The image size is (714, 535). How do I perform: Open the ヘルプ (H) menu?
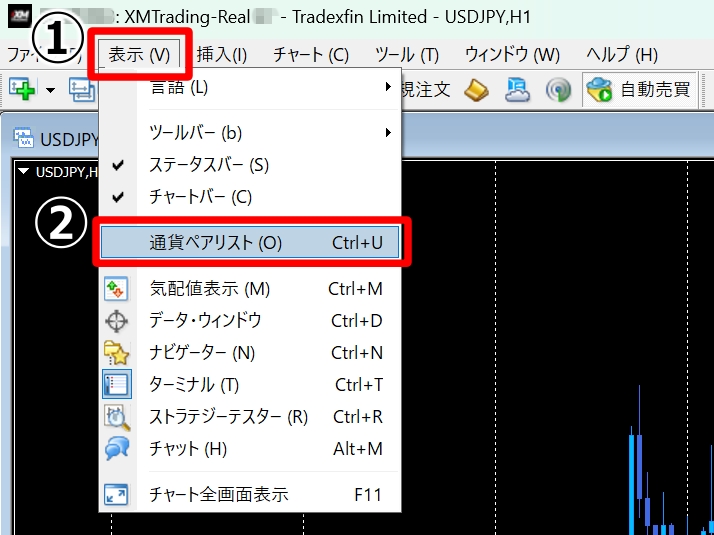pyautogui.click(x=622, y=55)
